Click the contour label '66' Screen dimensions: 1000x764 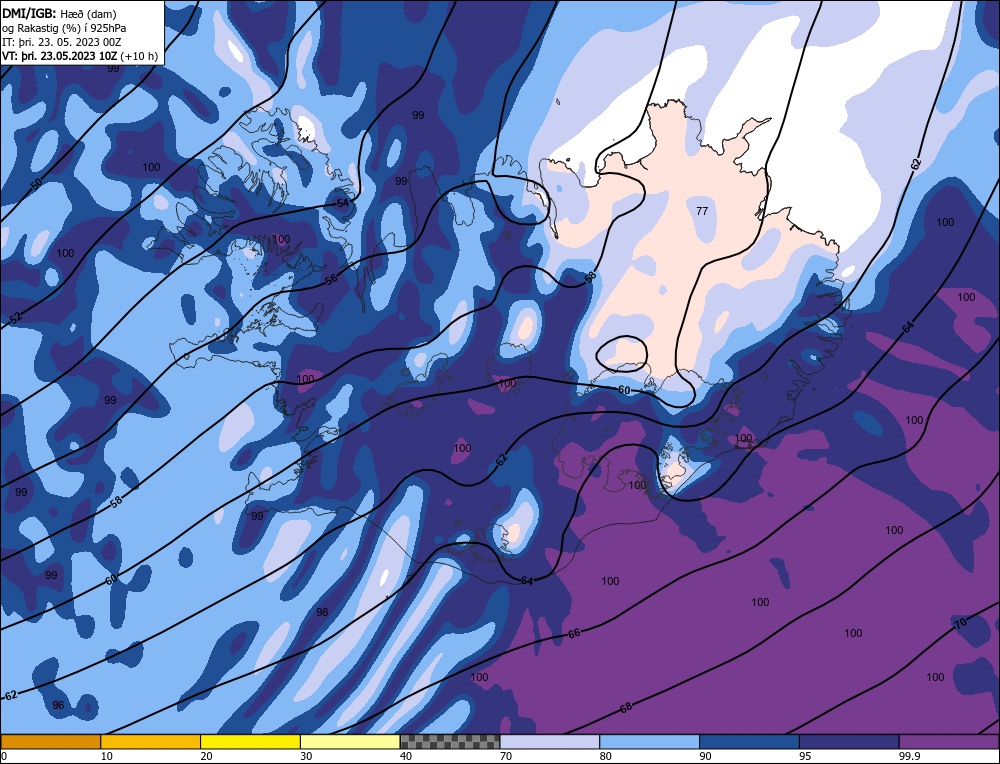574,633
